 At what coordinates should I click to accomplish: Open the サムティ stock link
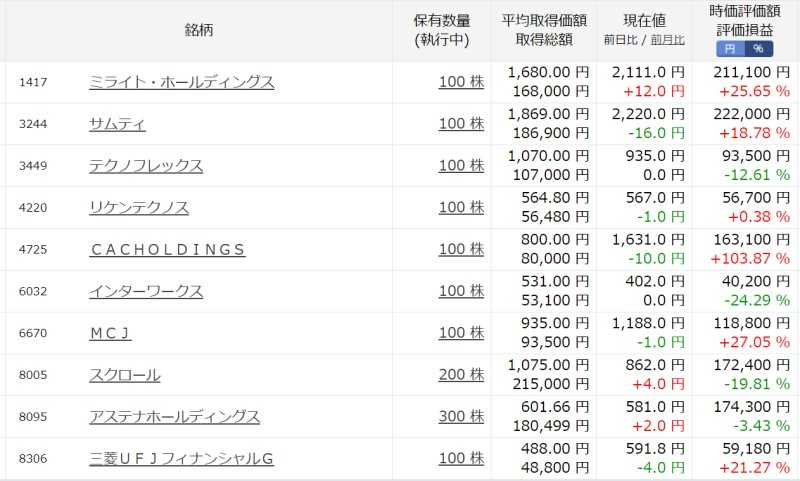click(117, 124)
